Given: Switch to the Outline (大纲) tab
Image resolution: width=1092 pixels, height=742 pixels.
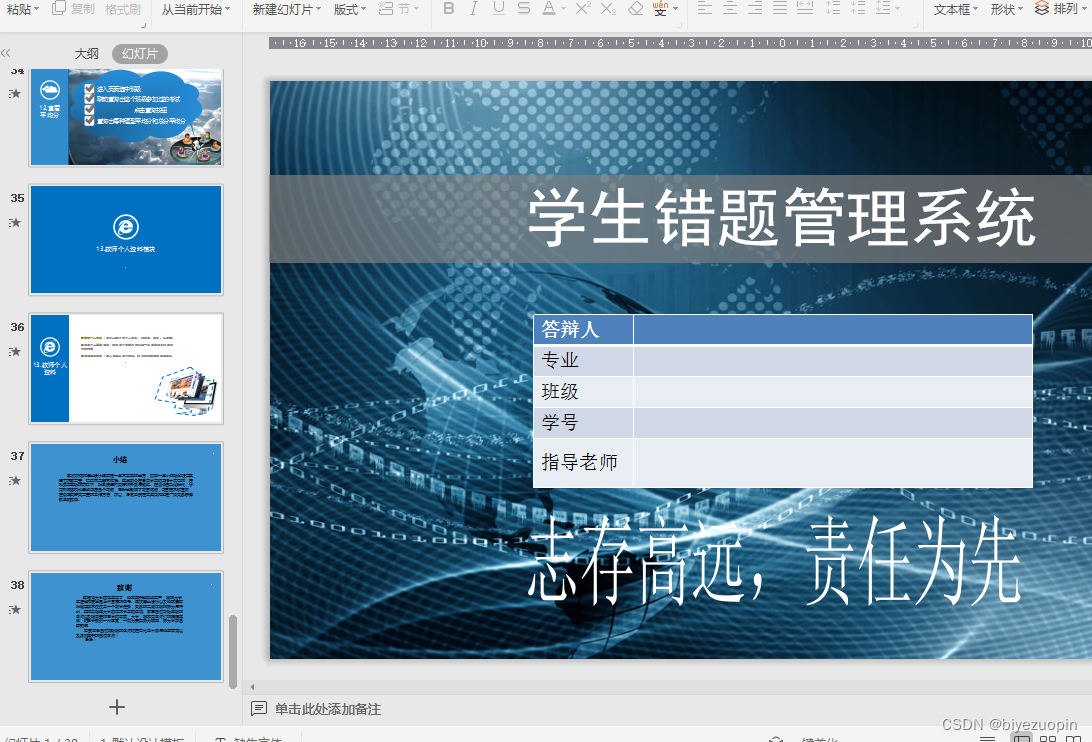Looking at the screenshot, I should pos(86,53).
